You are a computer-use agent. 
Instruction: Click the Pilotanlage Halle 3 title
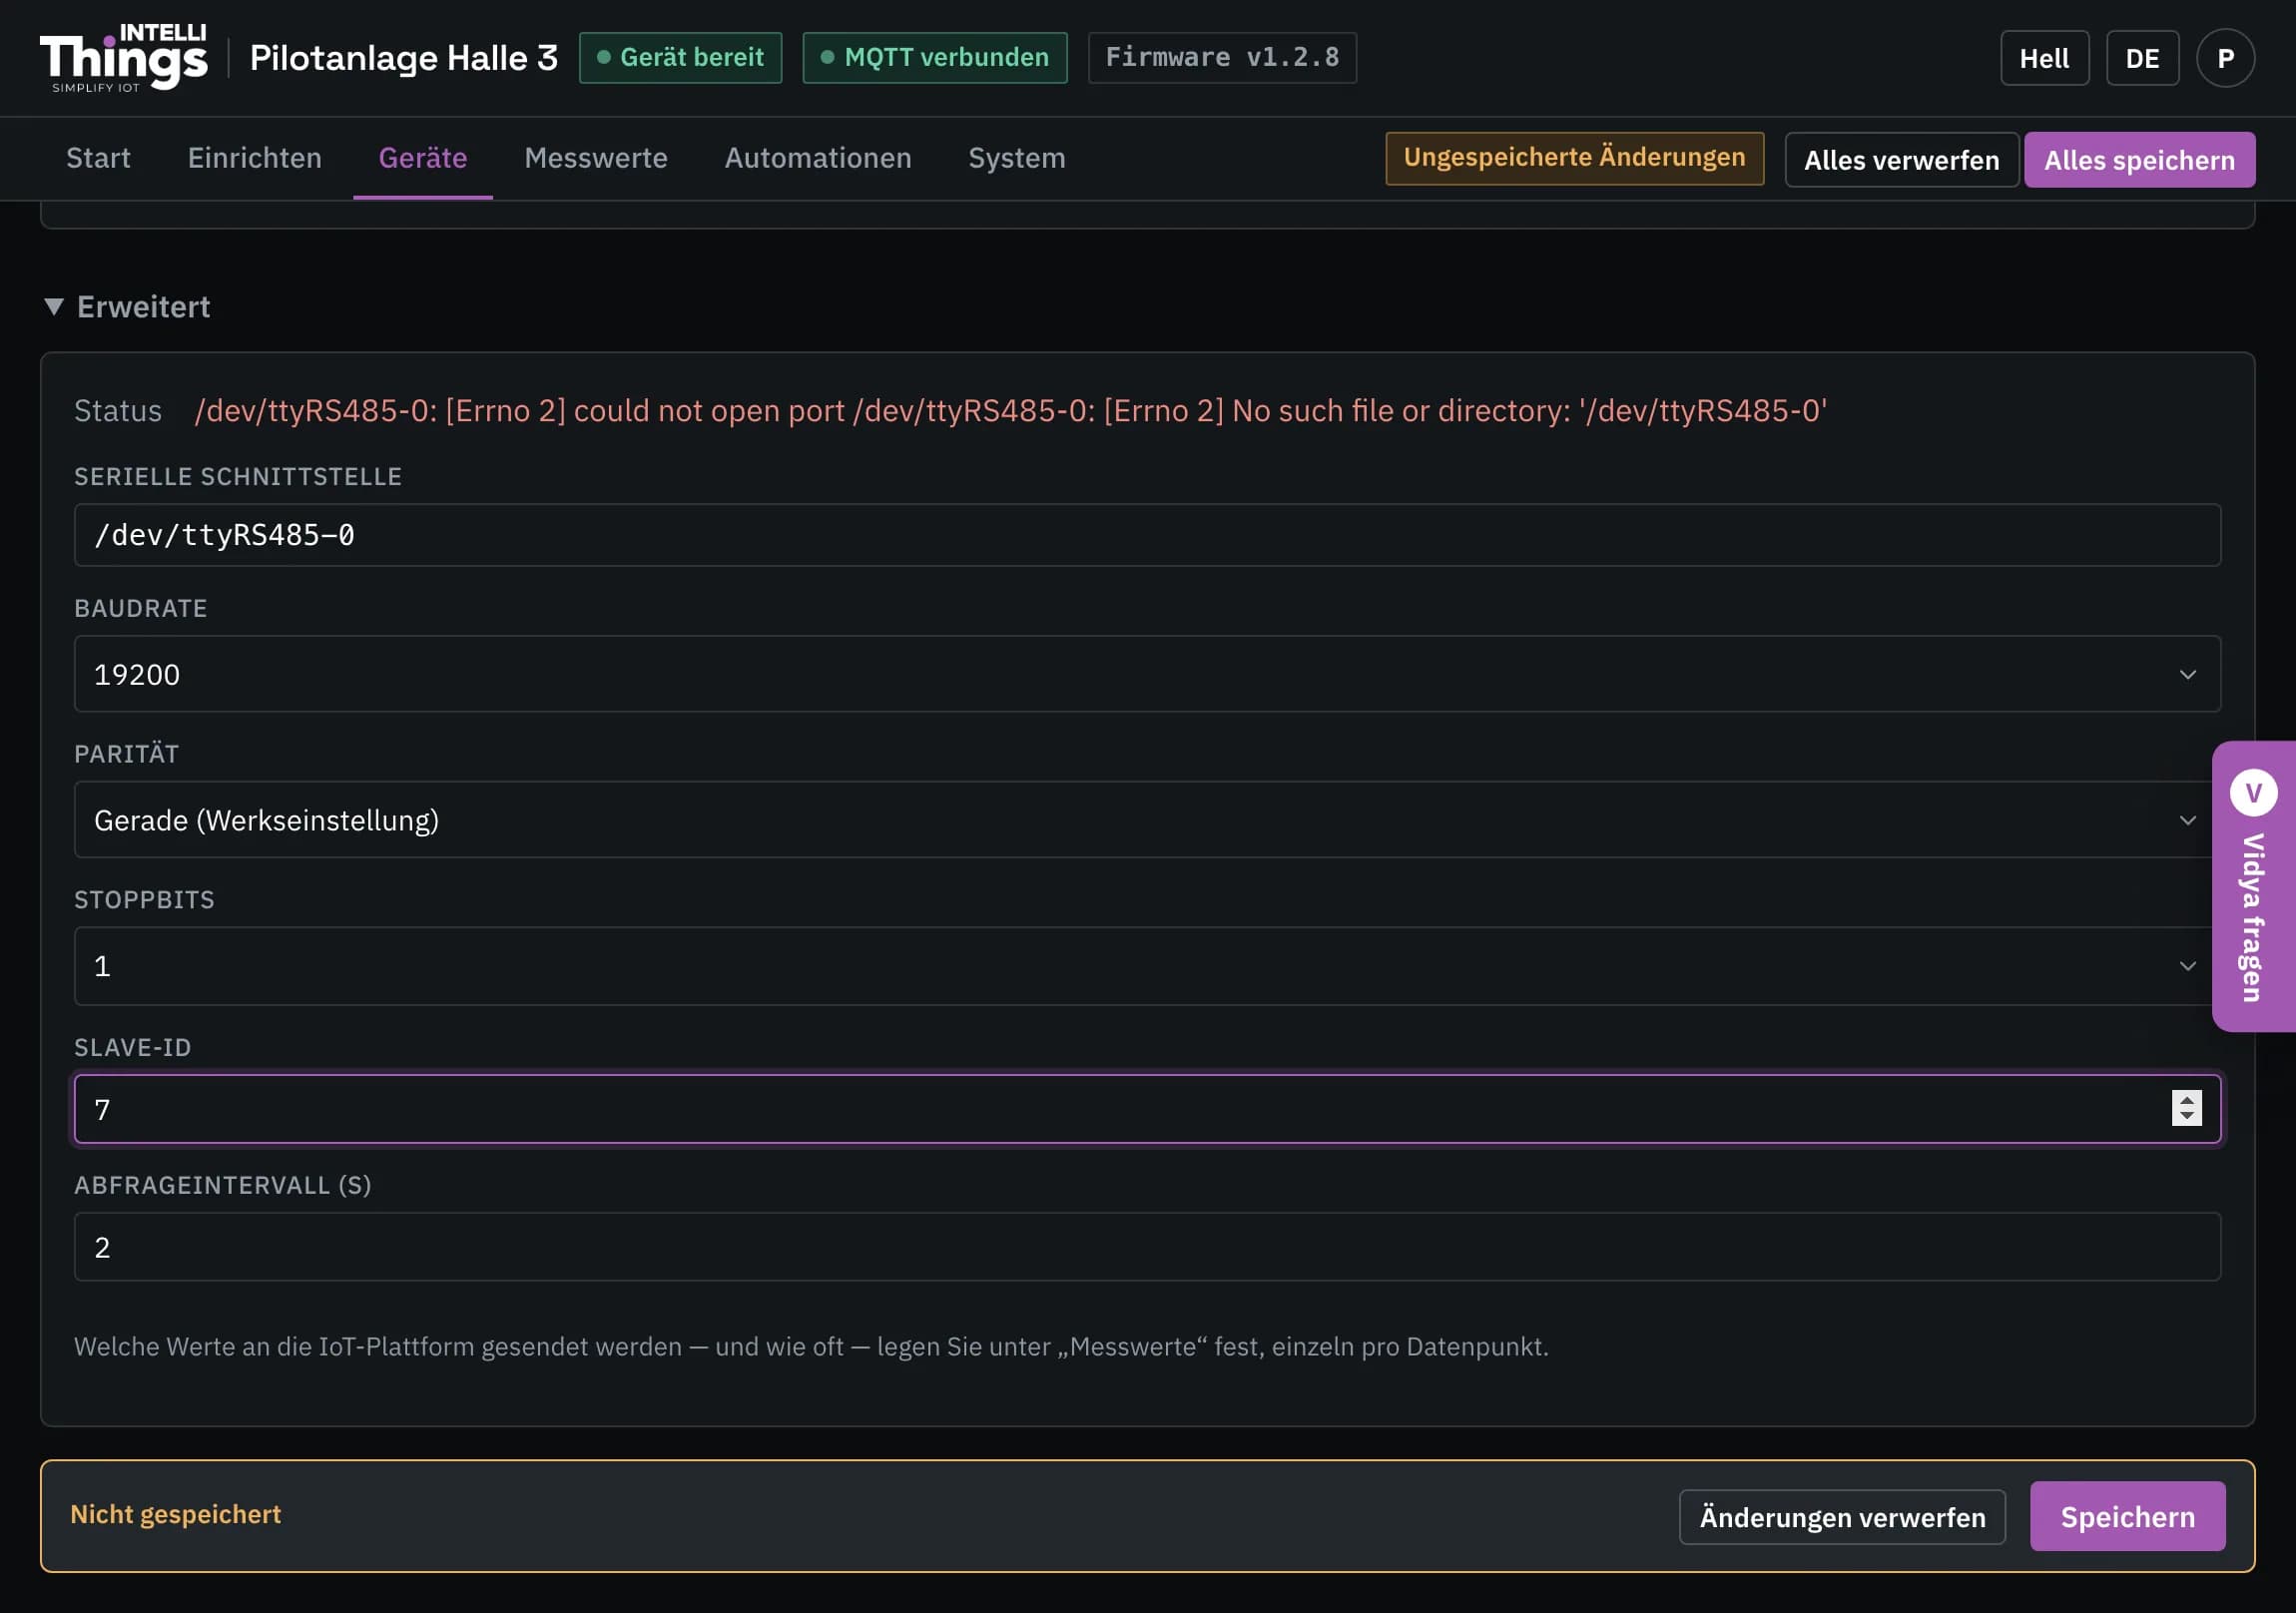click(x=404, y=58)
